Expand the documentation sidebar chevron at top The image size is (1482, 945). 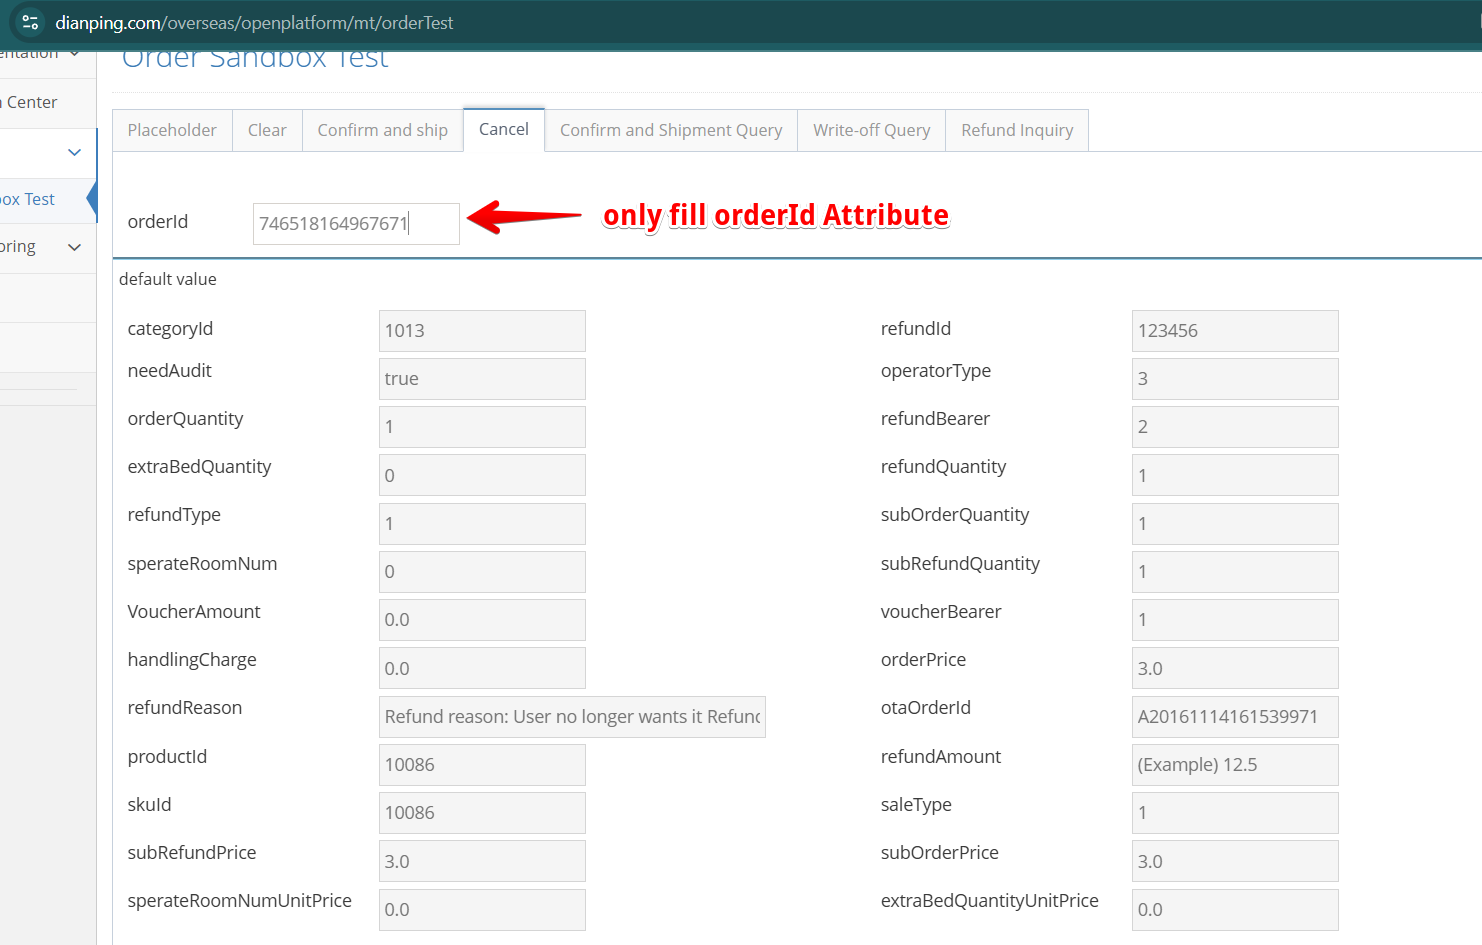pos(75,53)
